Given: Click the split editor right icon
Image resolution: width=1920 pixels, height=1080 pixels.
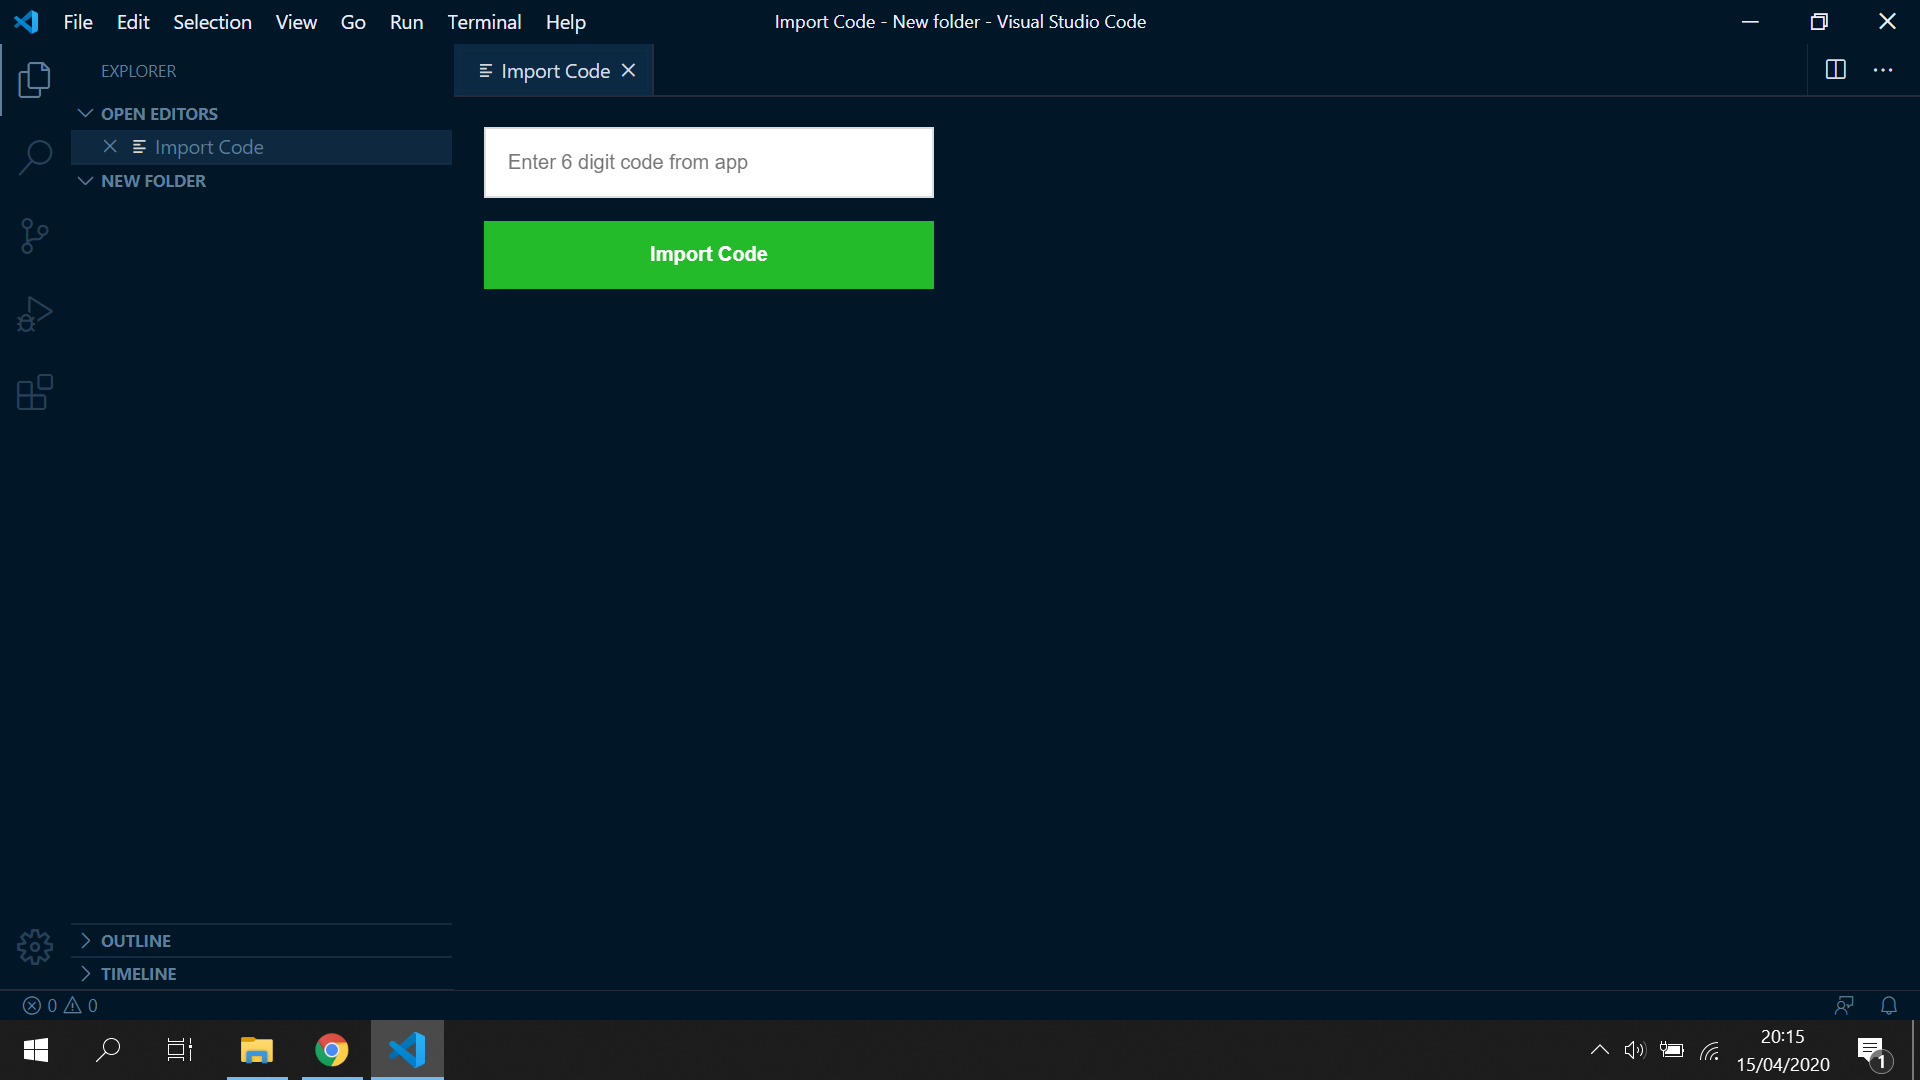Looking at the screenshot, I should pos(1835,70).
